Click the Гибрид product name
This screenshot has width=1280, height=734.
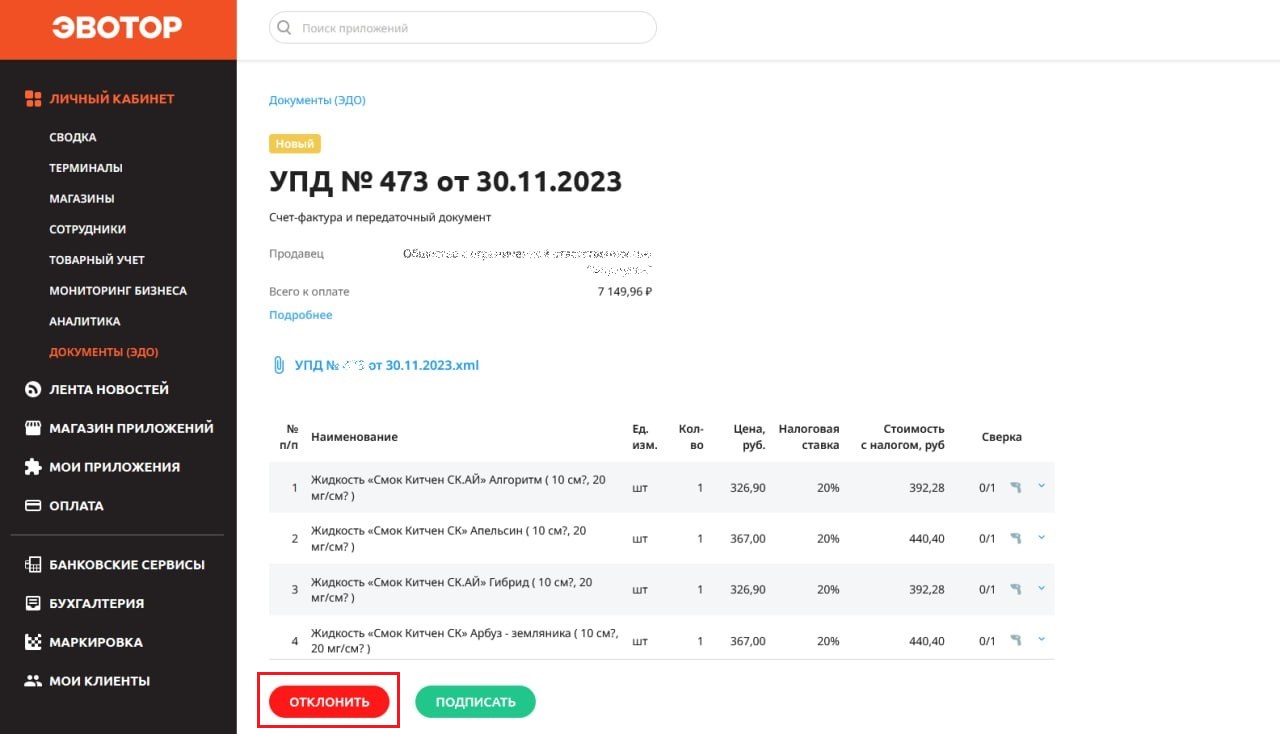(x=451, y=589)
